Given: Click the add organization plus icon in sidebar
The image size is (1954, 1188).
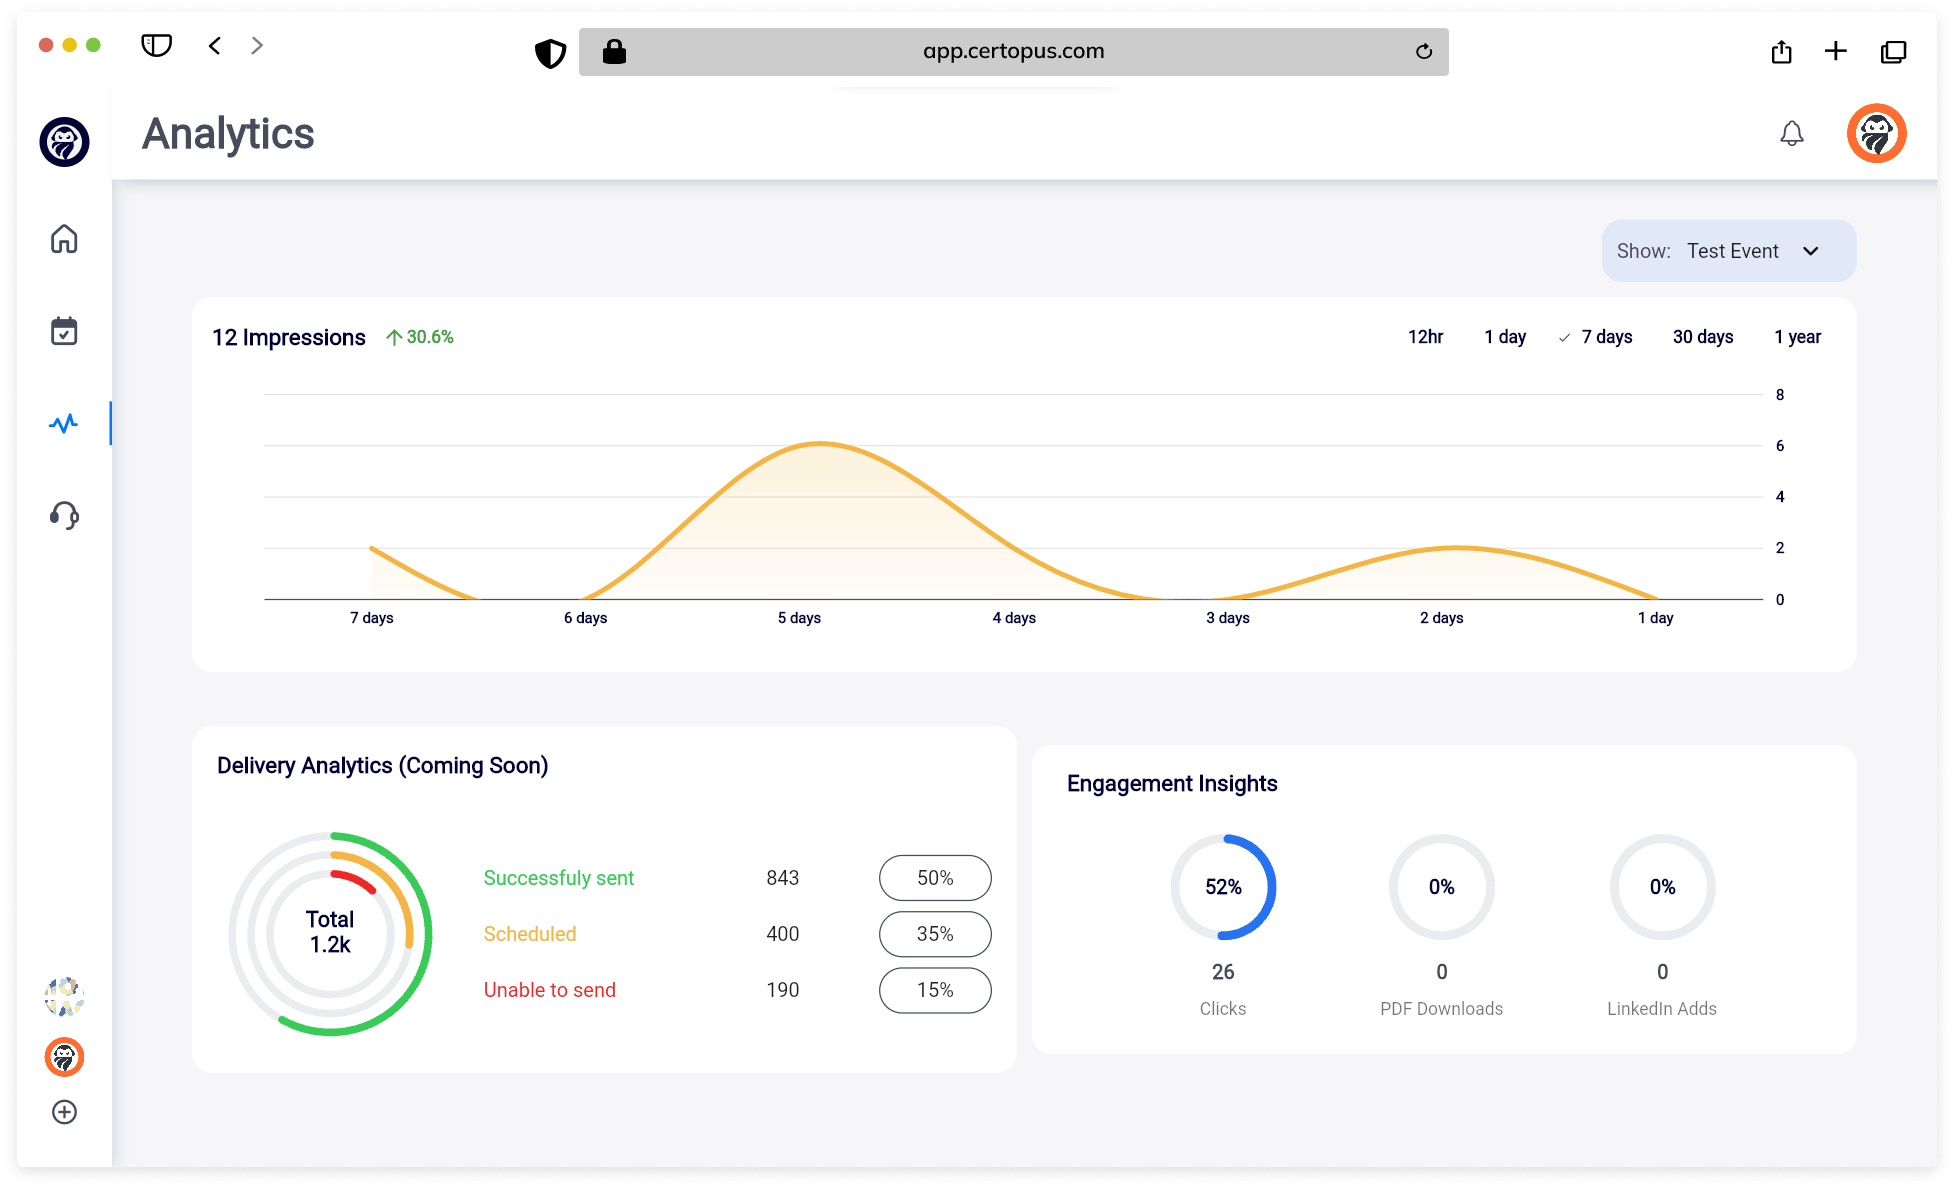Looking at the screenshot, I should point(64,1112).
